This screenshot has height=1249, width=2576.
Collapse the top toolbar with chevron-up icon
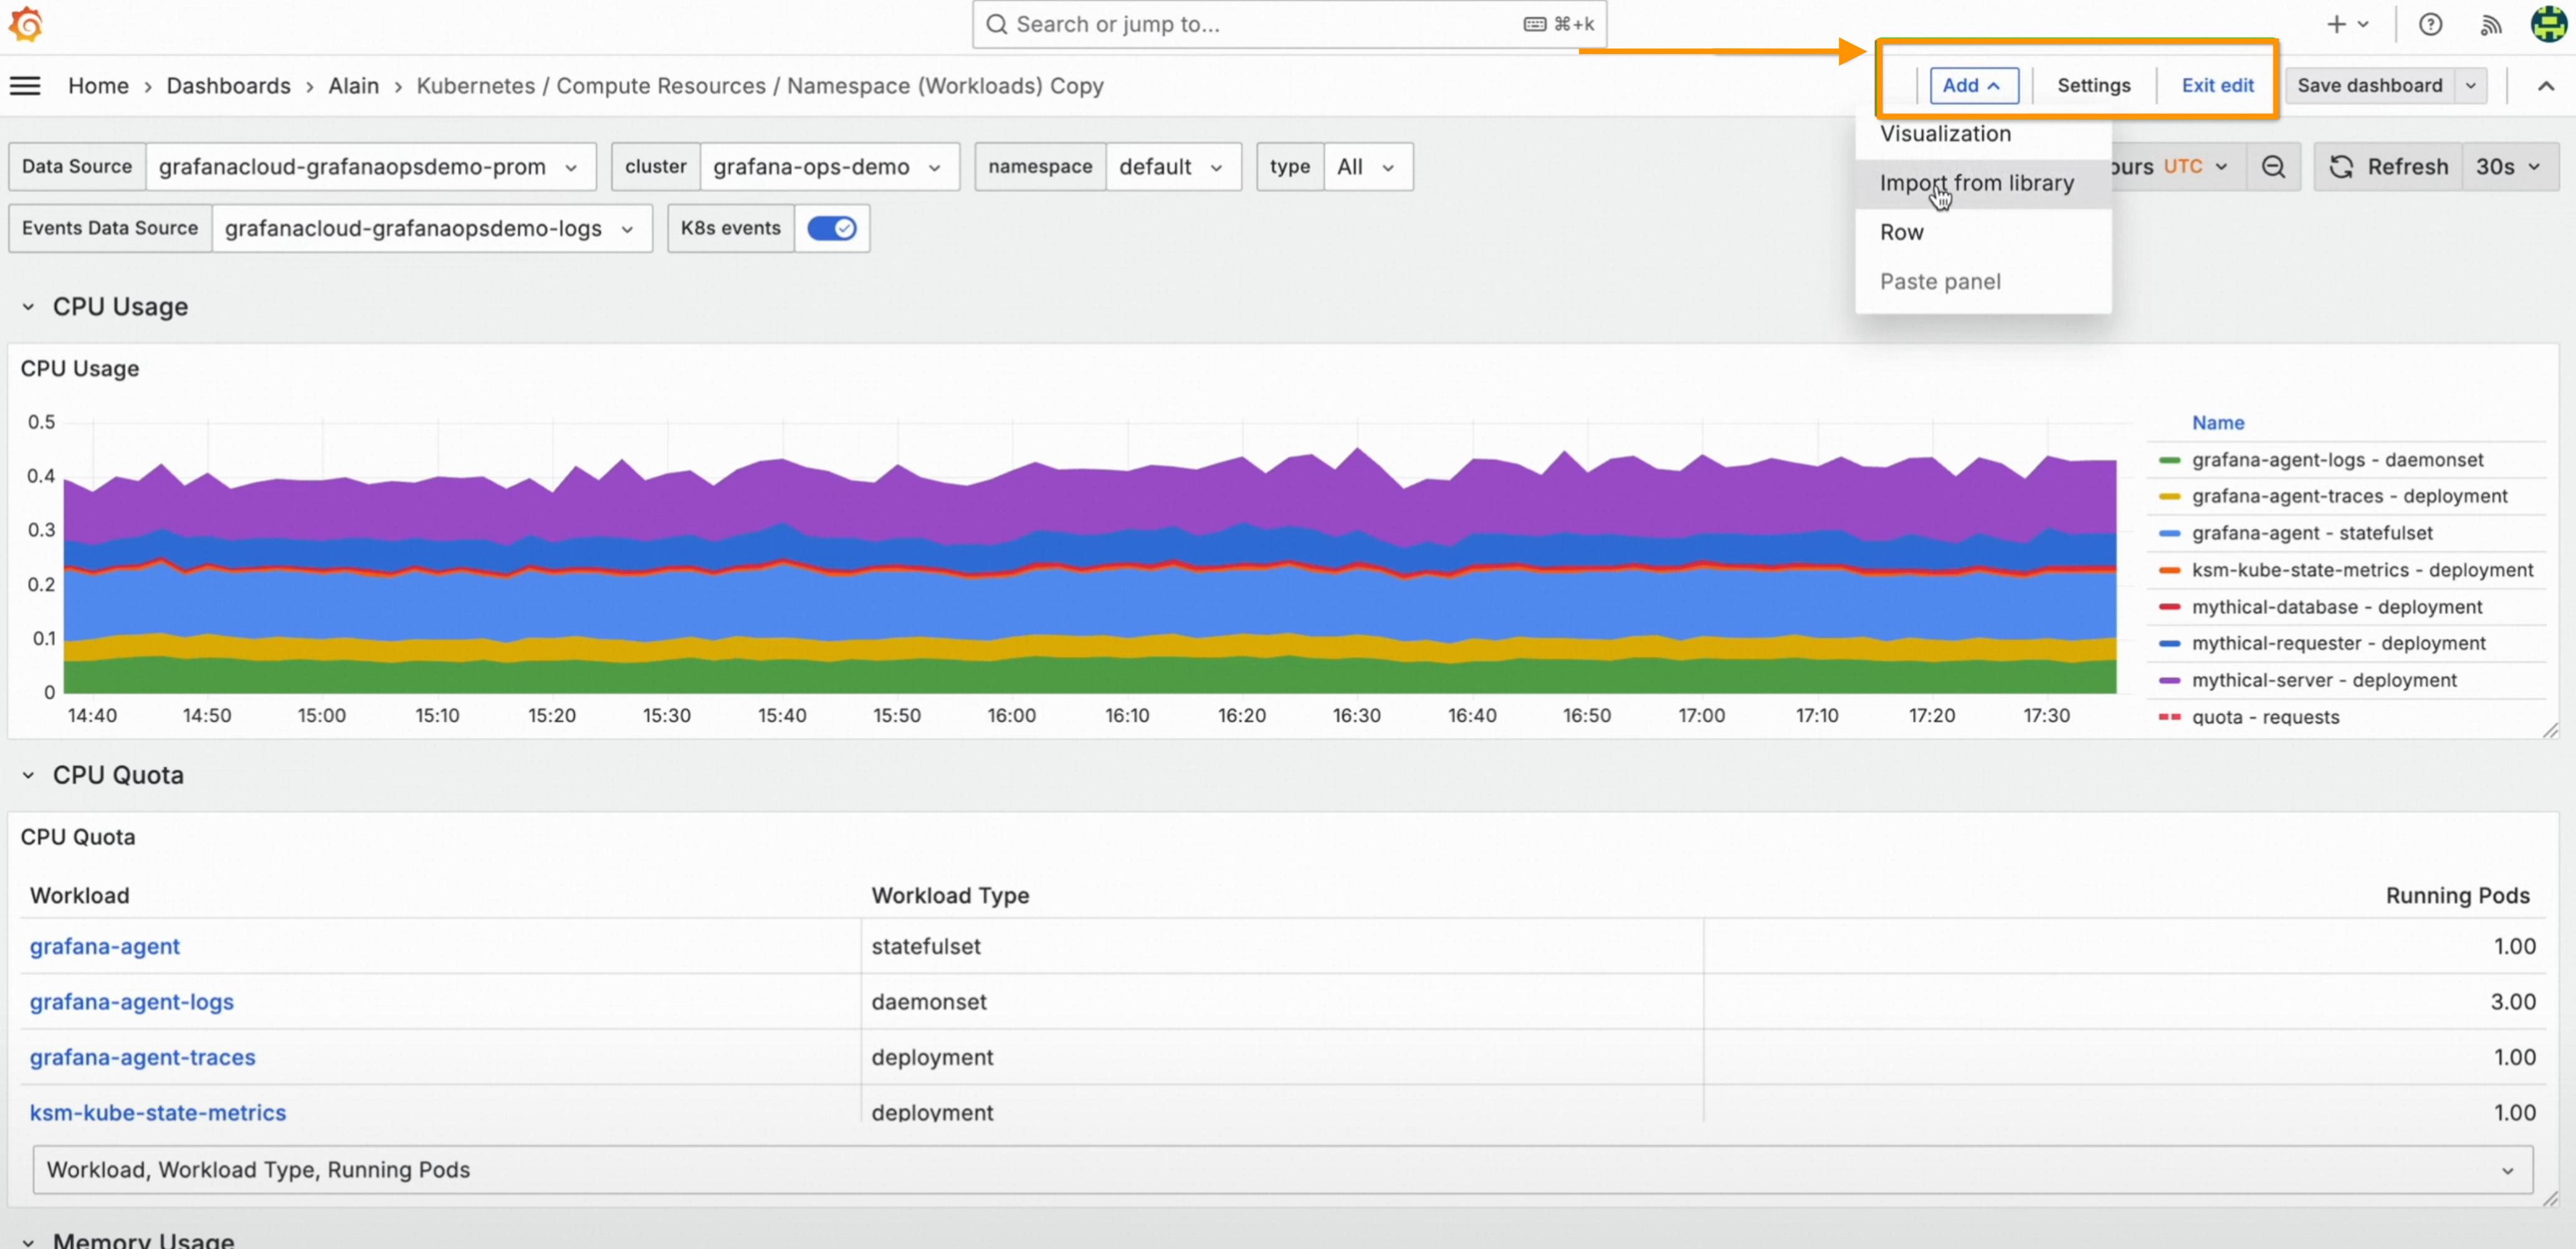[2545, 86]
